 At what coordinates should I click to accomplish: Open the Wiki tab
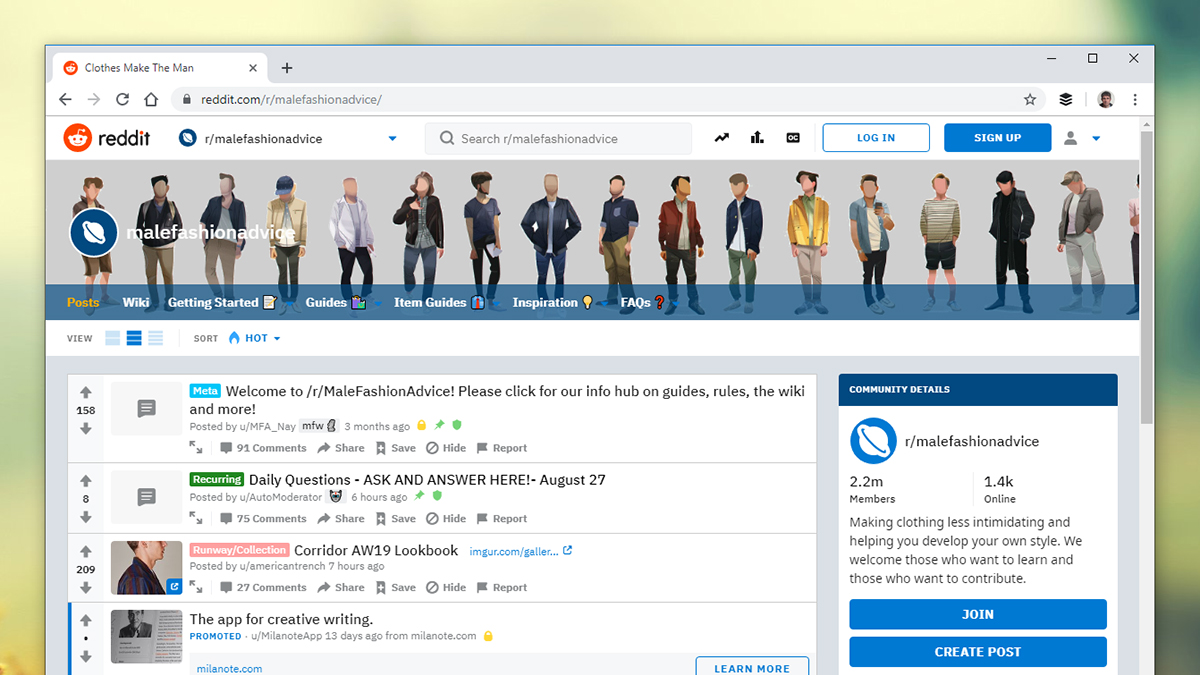tap(136, 302)
